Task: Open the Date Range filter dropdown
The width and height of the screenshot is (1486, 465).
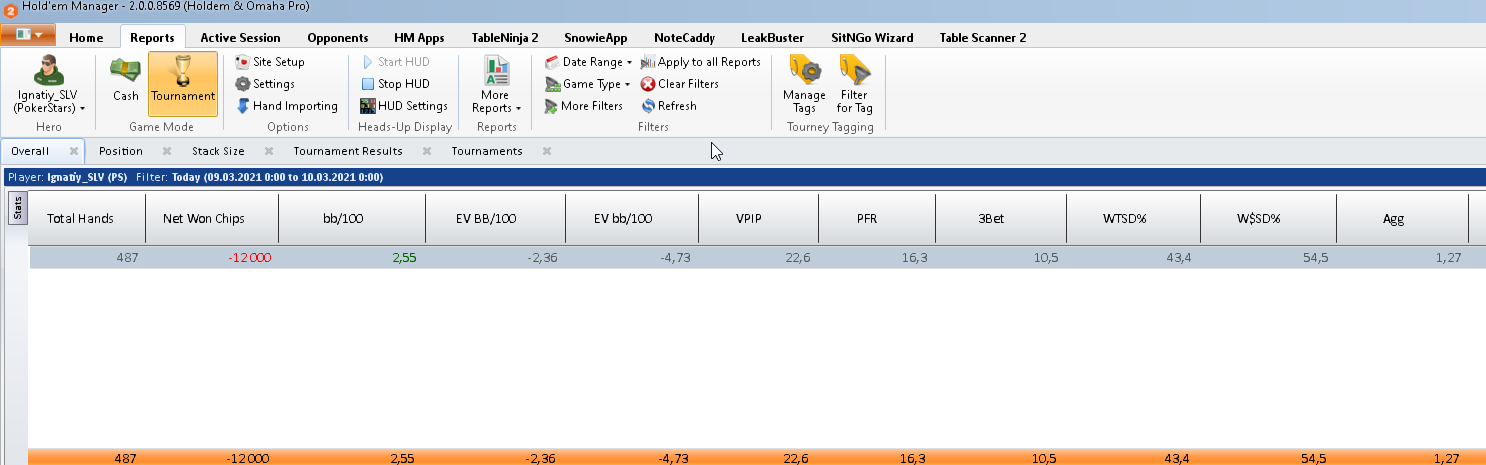Action: (589, 62)
